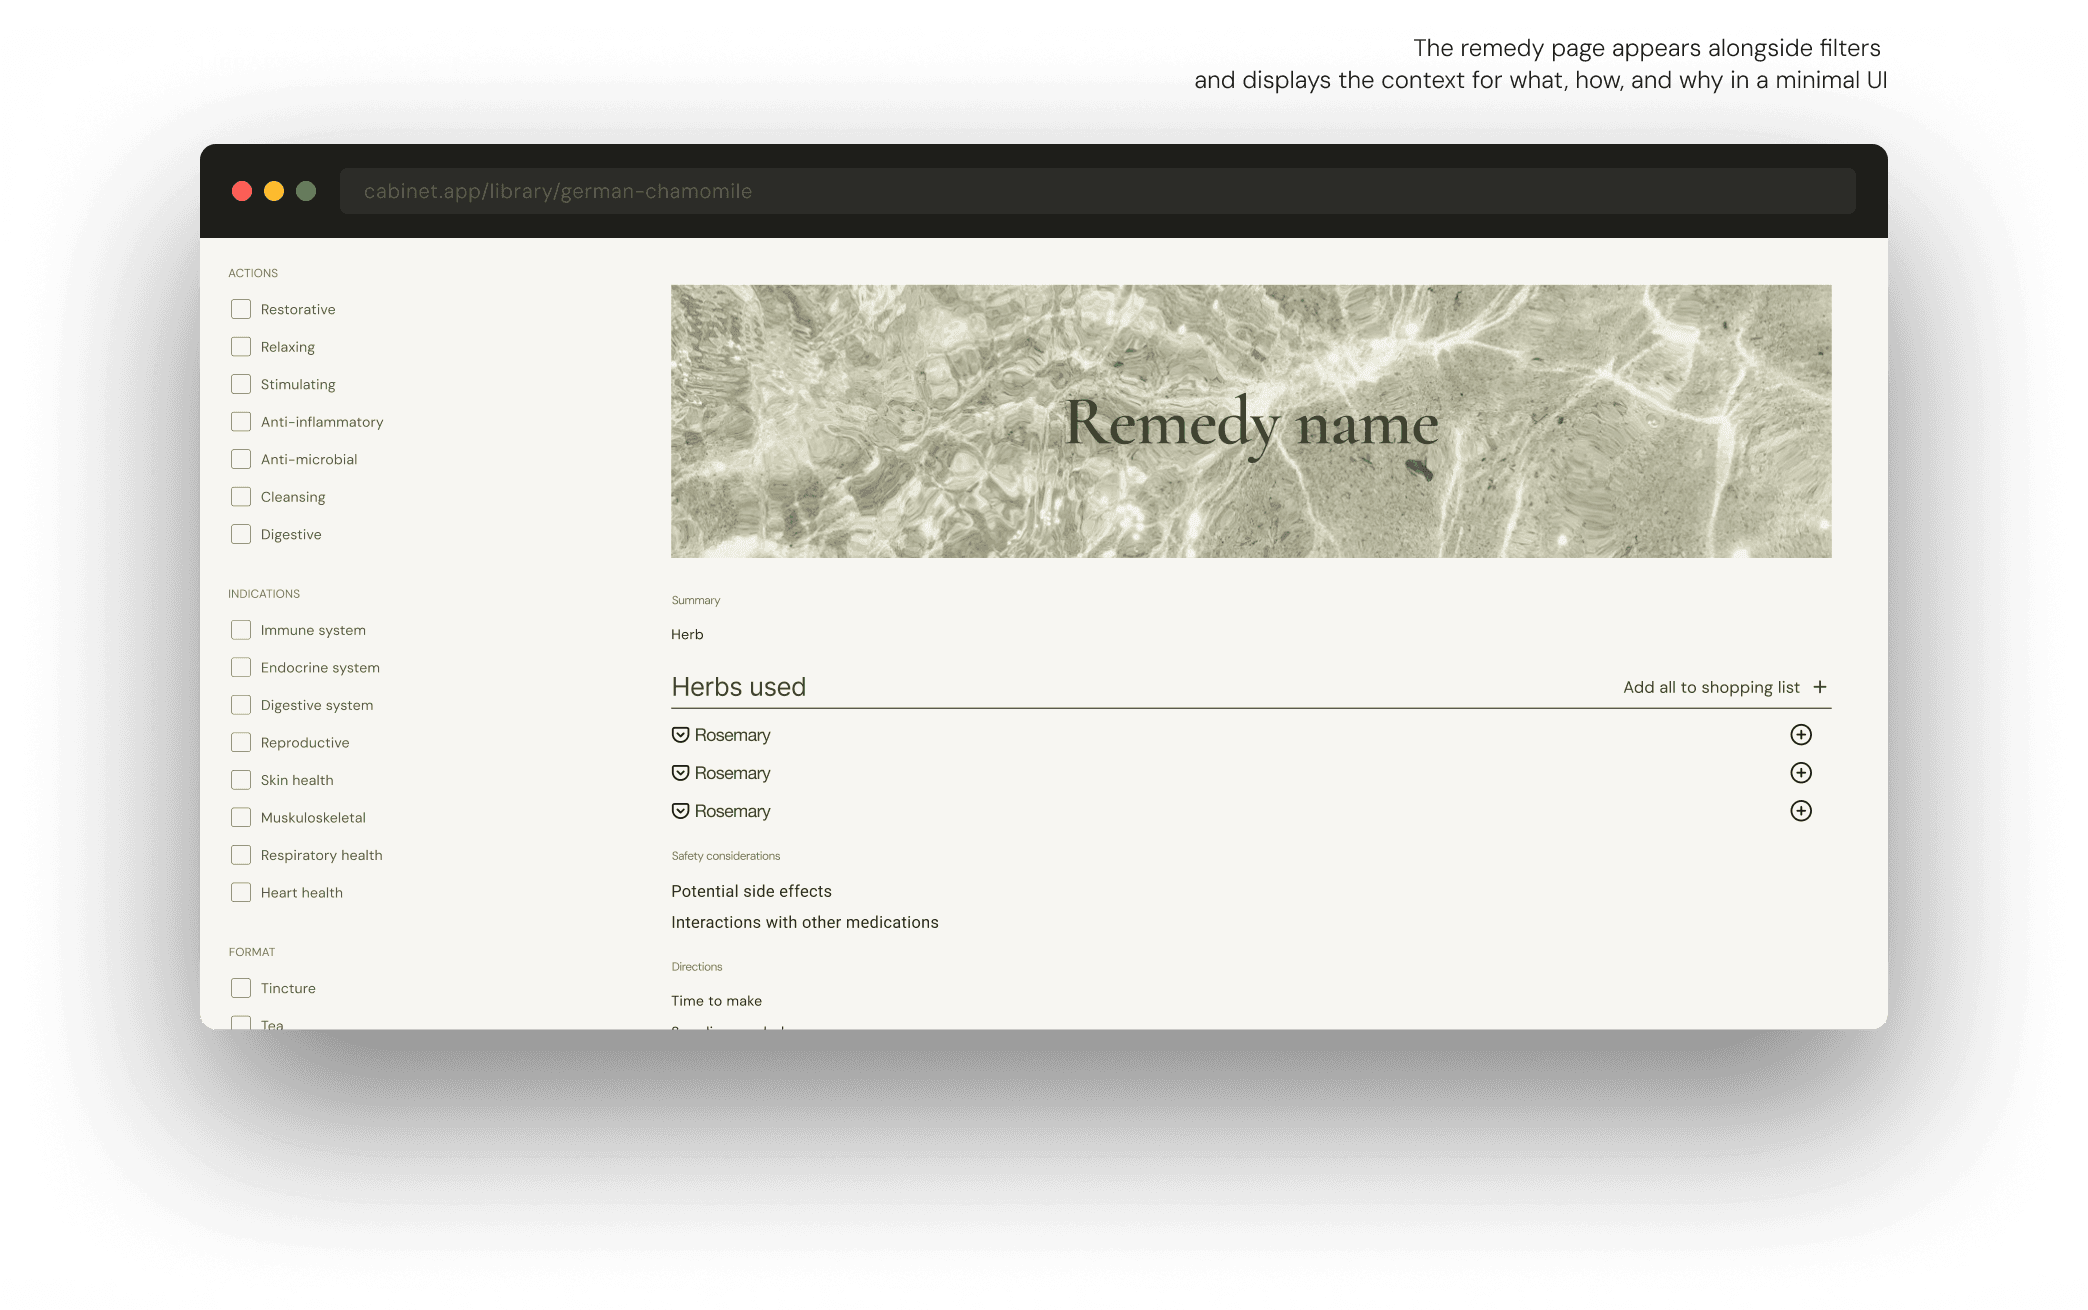Tick the Immune system indication
The width and height of the screenshot is (2088, 1310).
point(241,630)
